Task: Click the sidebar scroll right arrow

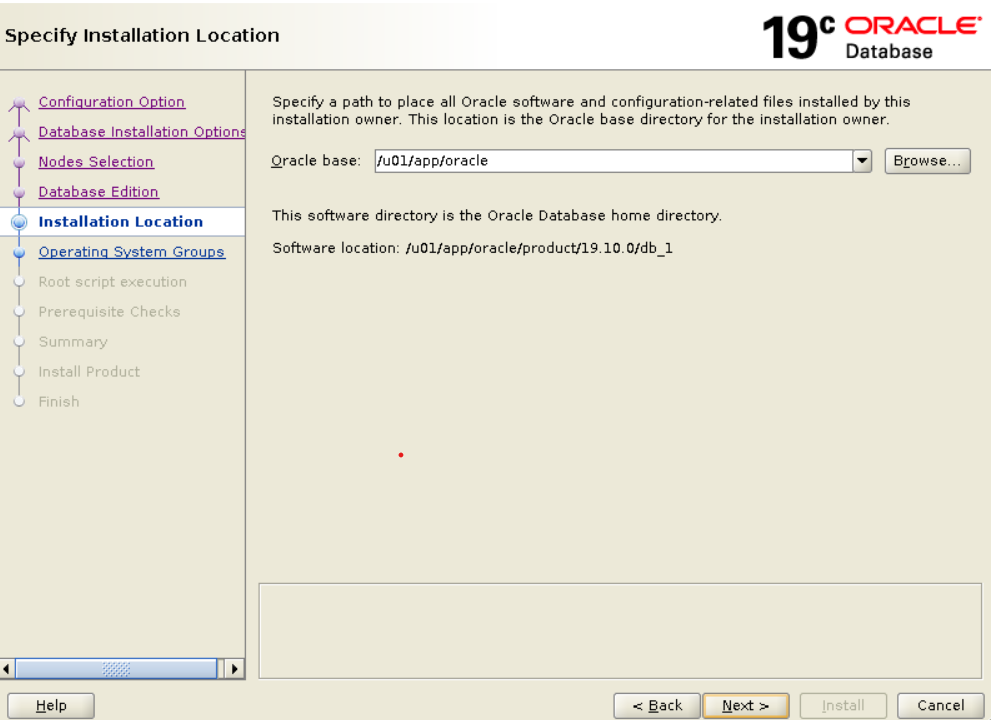Action: point(234,669)
